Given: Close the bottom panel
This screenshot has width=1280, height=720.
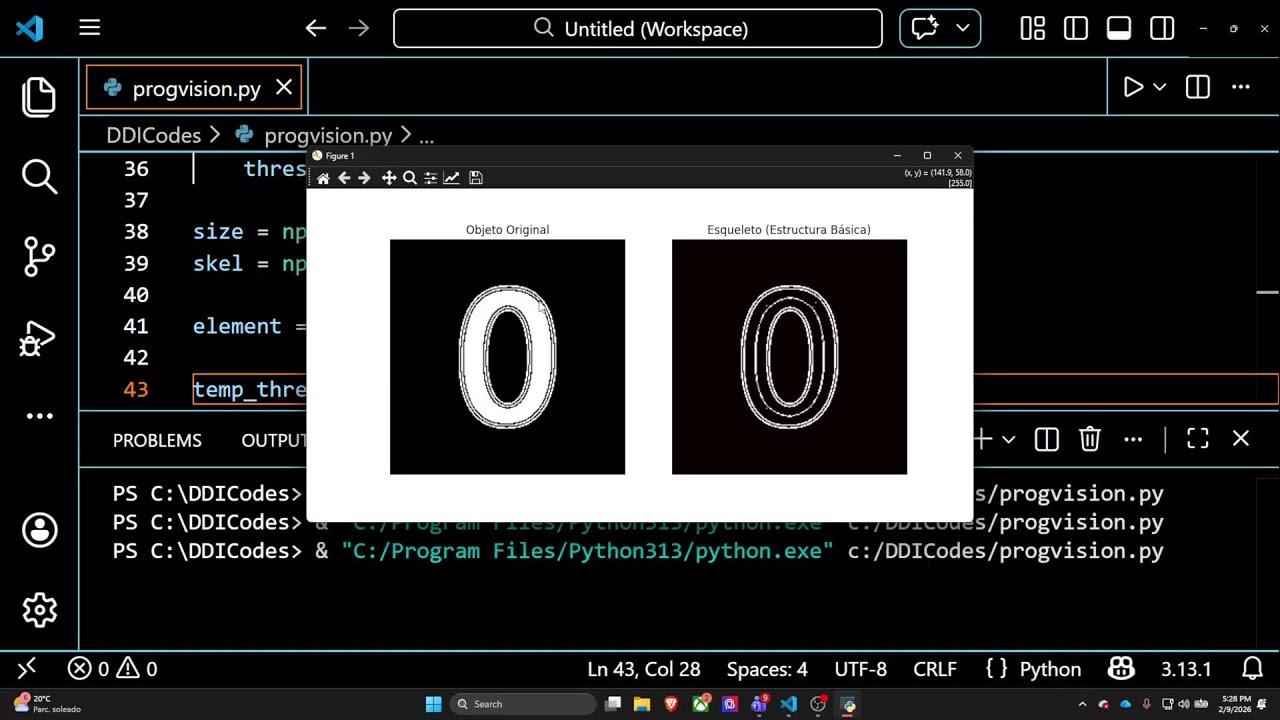Looking at the screenshot, I should [x=1241, y=439].
